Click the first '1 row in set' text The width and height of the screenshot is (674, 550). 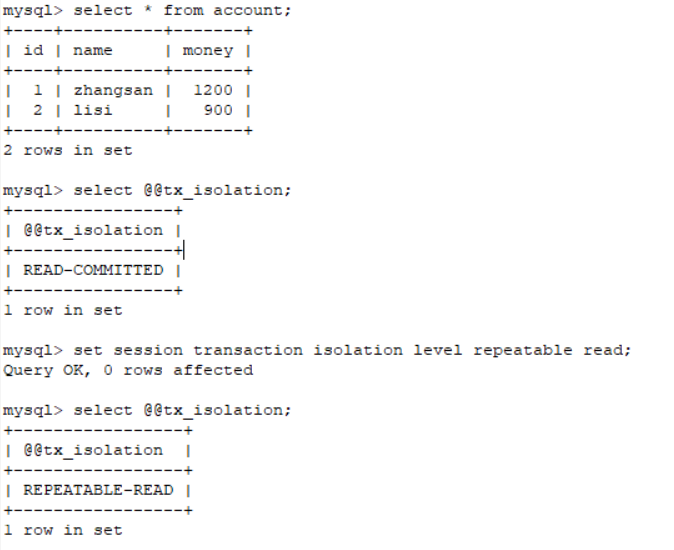coord(63,310)
